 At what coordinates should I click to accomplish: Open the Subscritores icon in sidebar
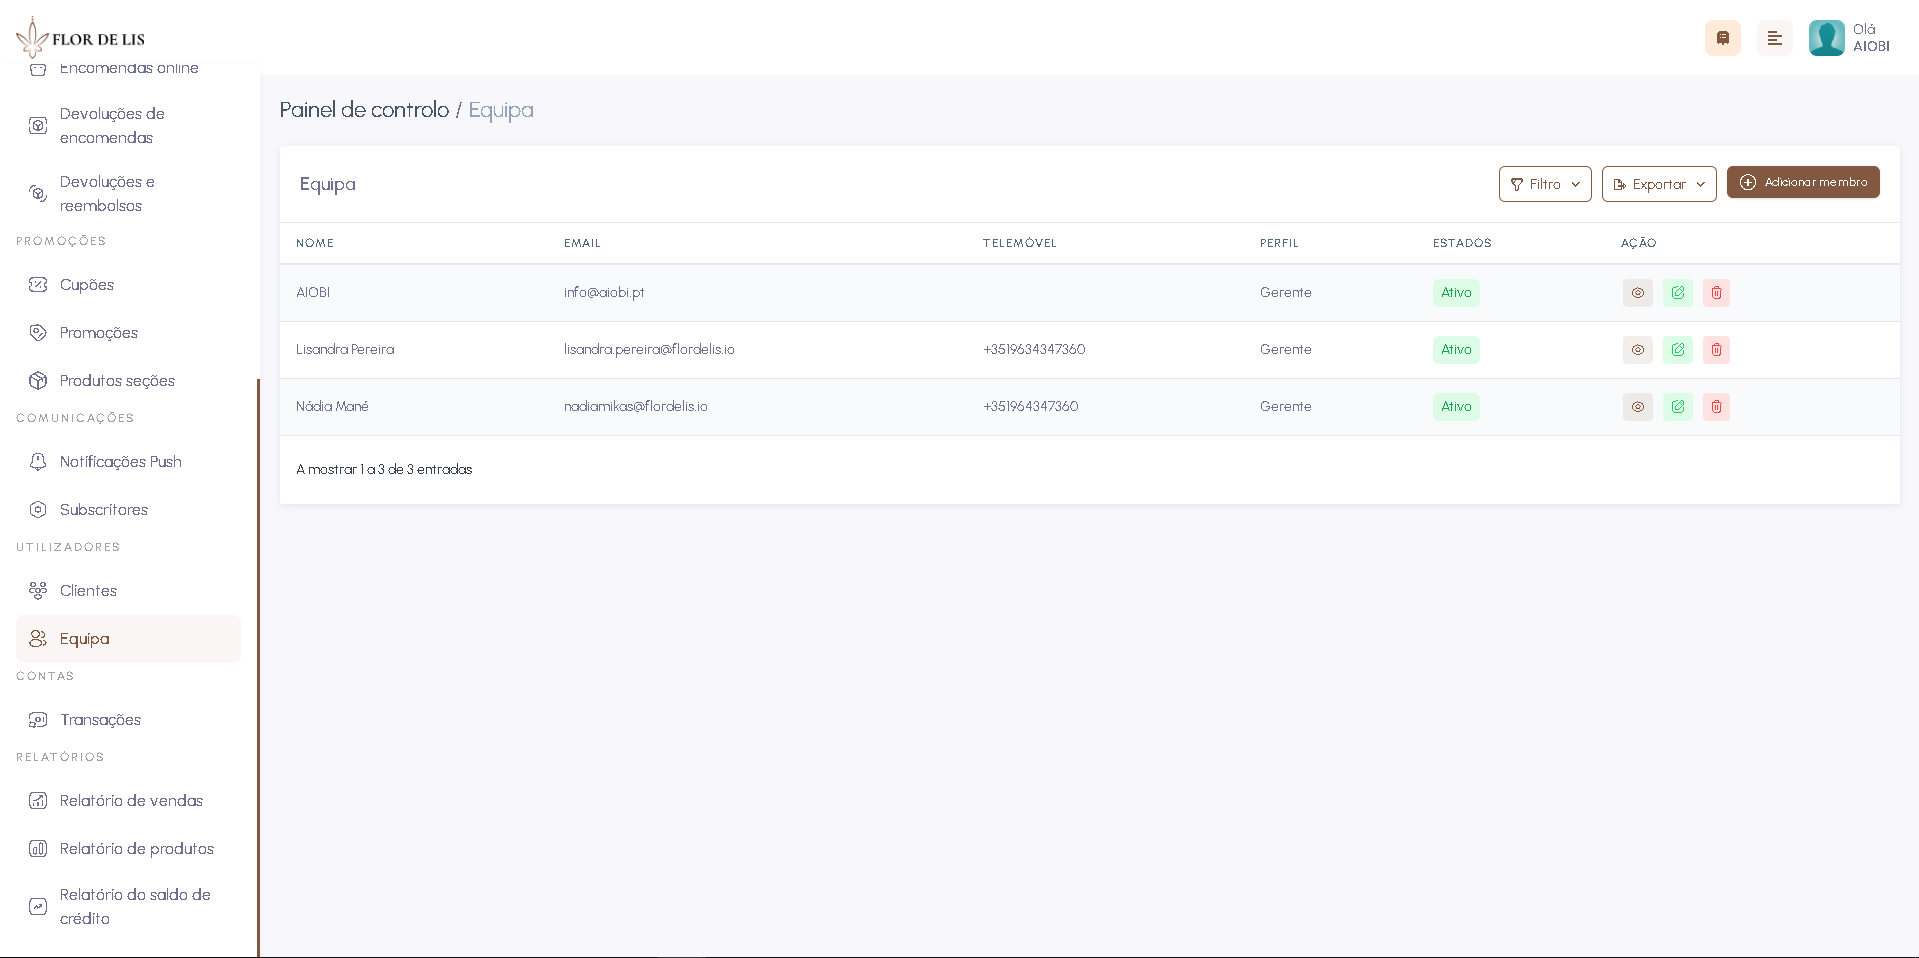pos(37,509)
